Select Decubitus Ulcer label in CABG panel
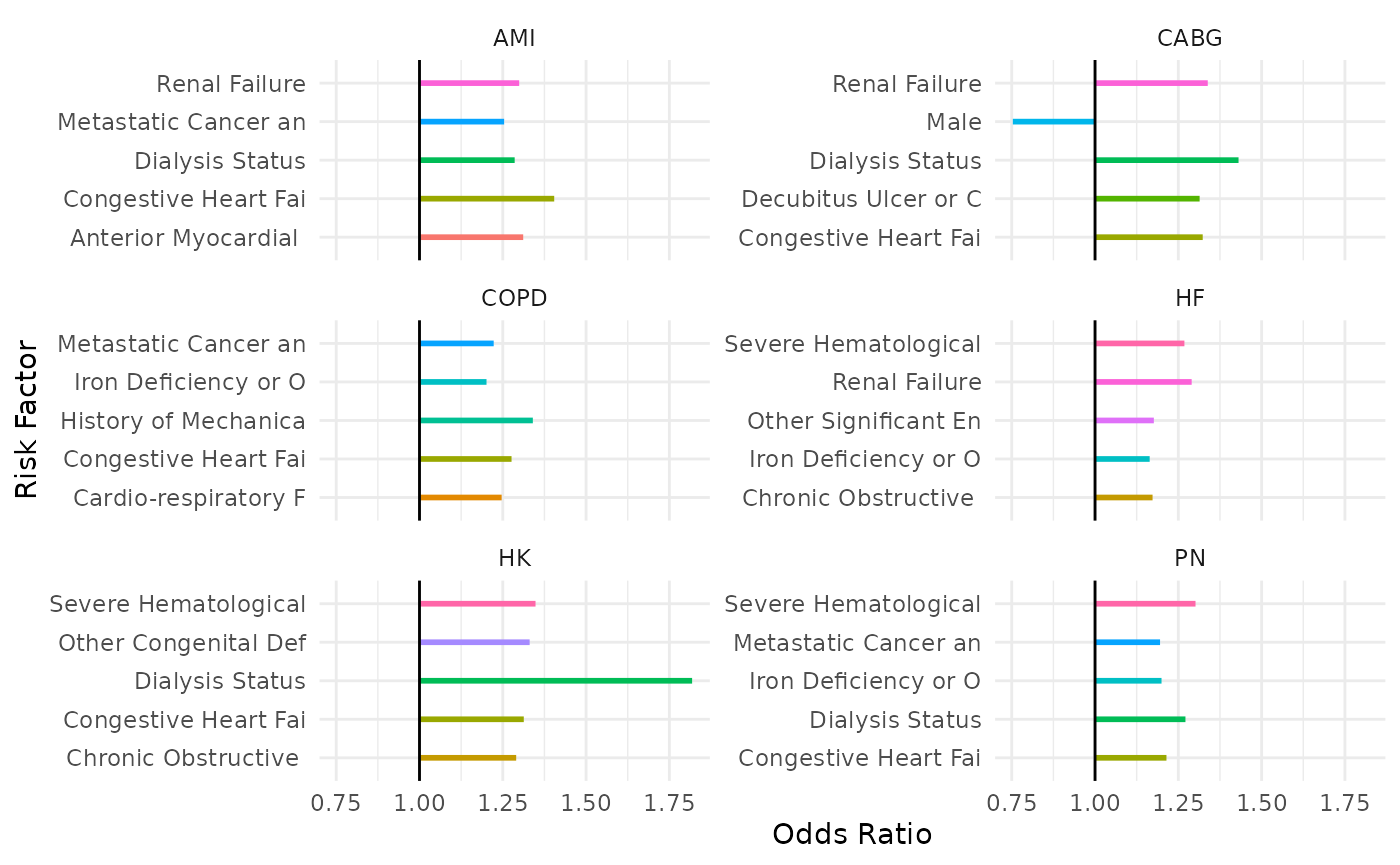The height and width of the screenshot is (865, 1400). click(x=861, y=199)
